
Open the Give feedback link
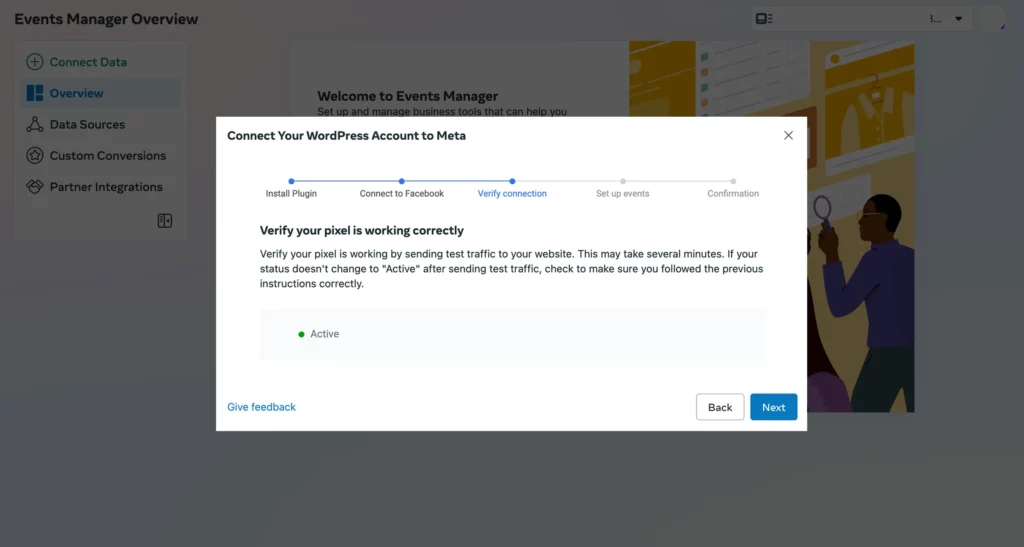coord(261,407)
